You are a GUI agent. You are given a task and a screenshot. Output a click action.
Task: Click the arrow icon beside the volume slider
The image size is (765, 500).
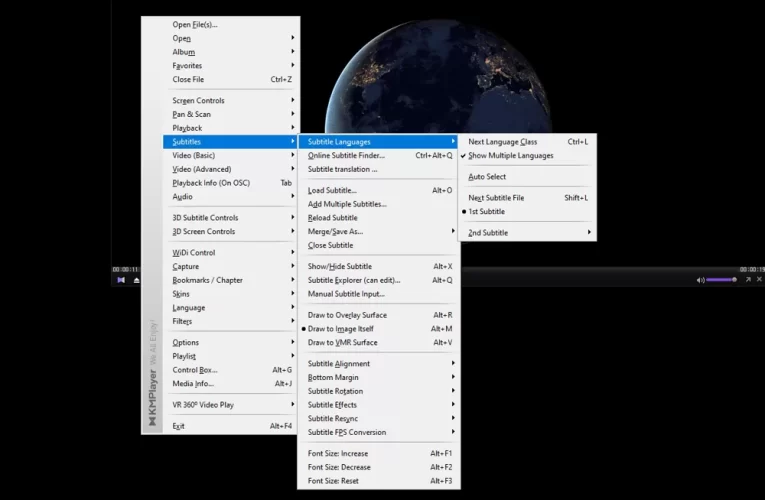747,280
